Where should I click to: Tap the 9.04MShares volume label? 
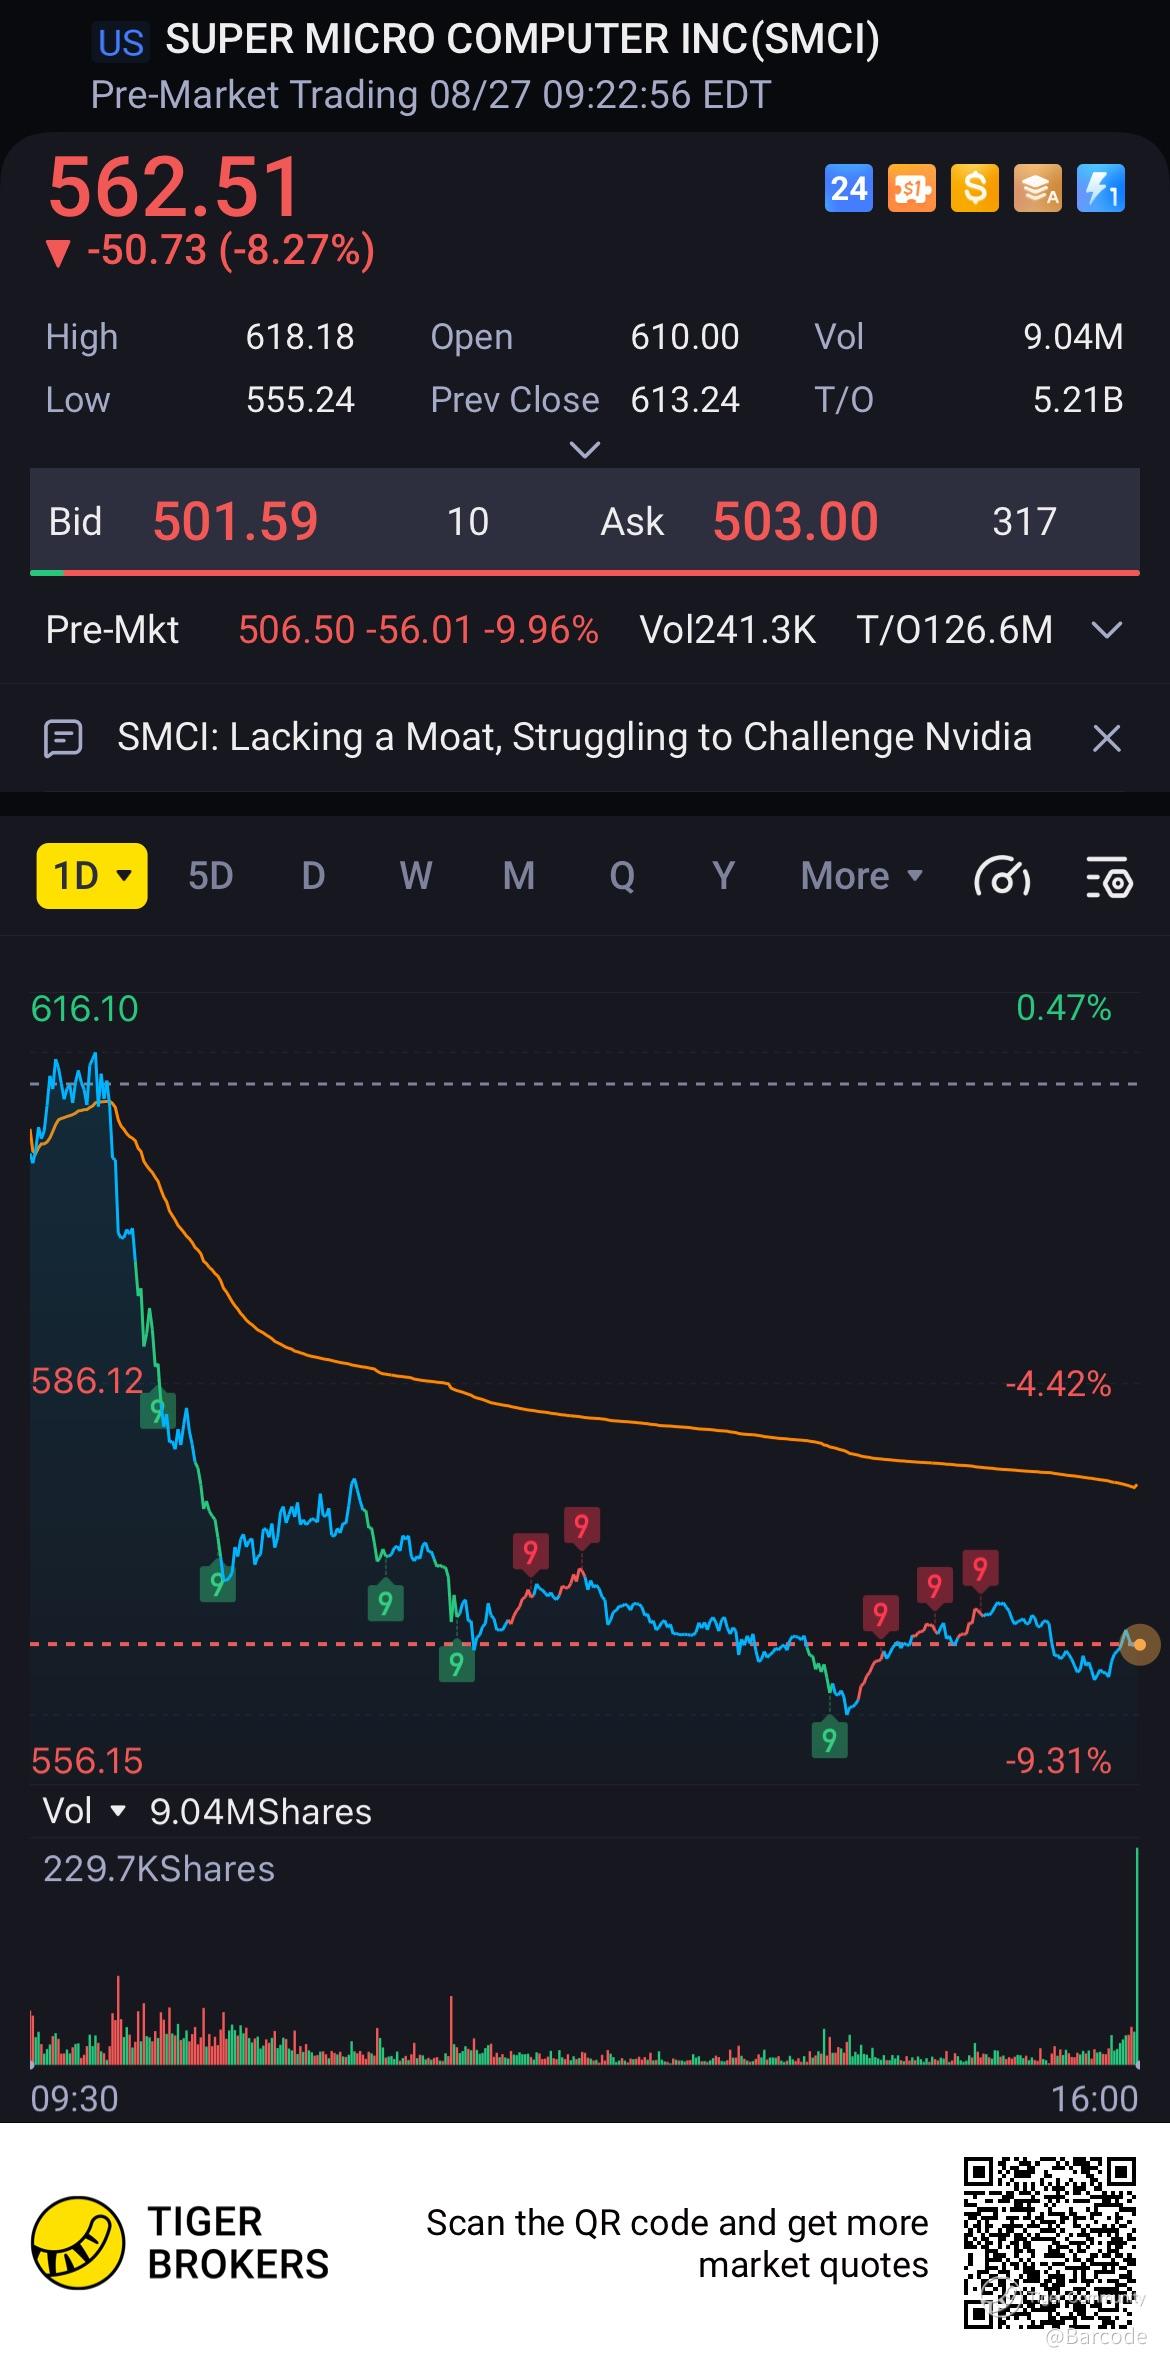pyautogui.click(x=260, y=1811)
